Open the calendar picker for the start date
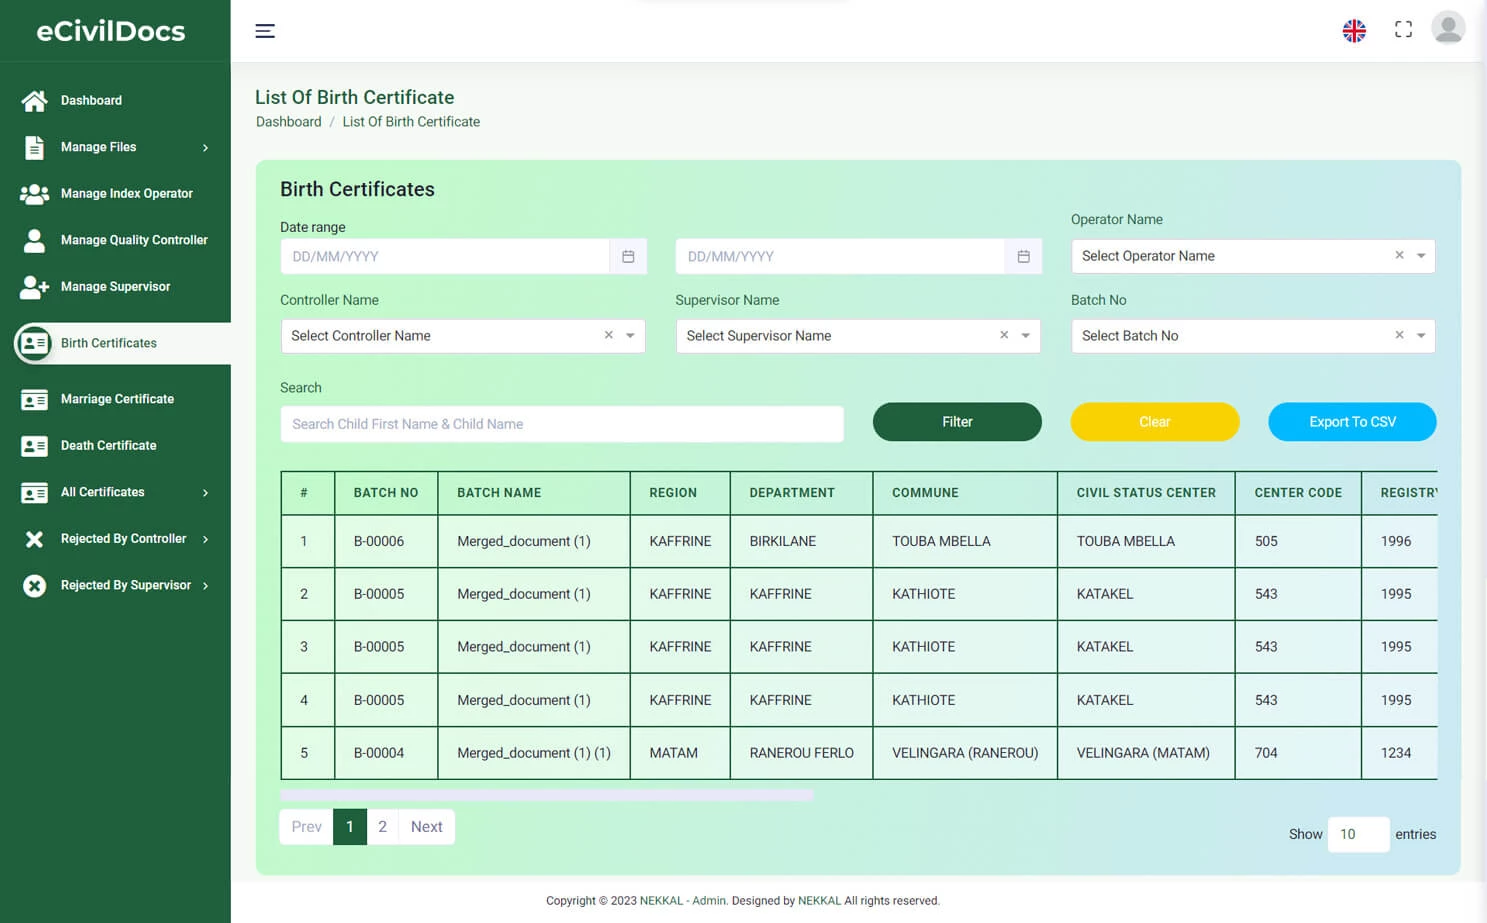 click(628, 256)
